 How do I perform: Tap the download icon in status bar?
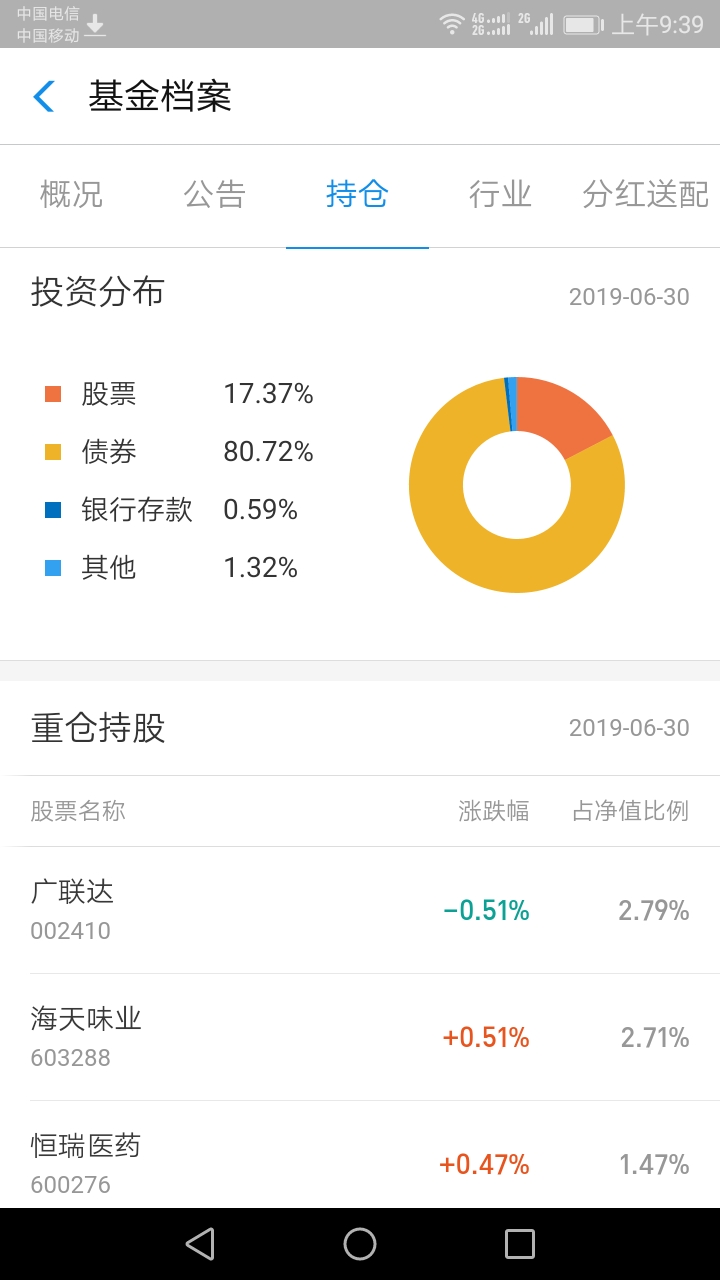coord(95,25)
